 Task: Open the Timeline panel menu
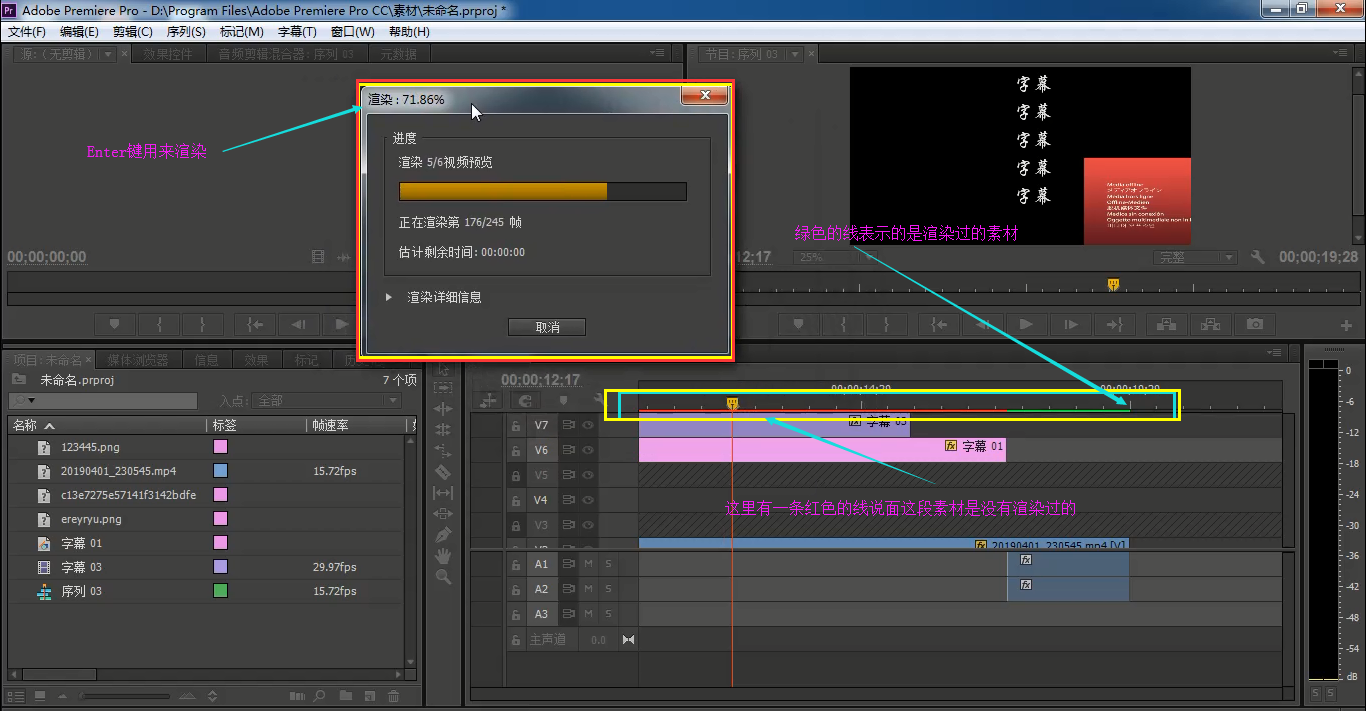pos(1274,353)
